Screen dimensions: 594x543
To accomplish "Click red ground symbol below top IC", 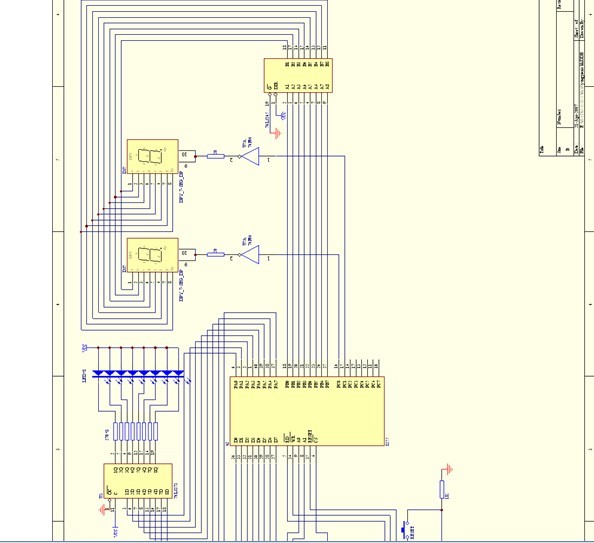I will [x=278, y=133].
